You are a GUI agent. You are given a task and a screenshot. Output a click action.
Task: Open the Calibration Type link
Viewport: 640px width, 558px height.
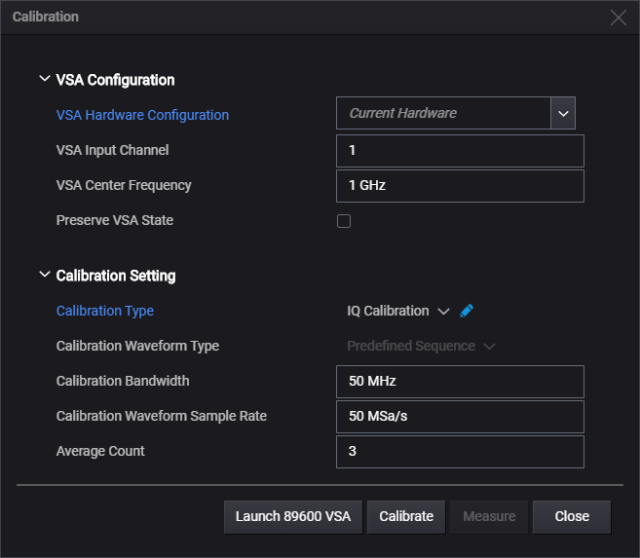pos(105,311)
